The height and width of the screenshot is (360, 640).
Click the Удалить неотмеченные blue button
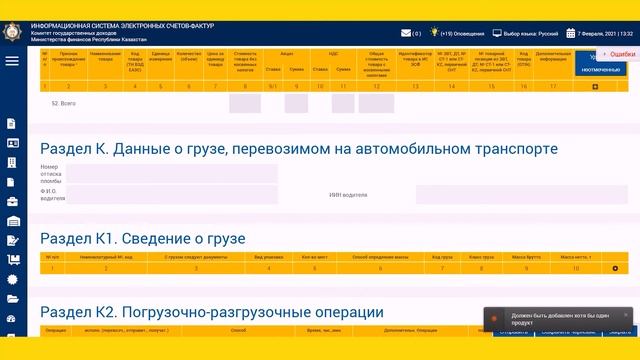pos(600,63)
